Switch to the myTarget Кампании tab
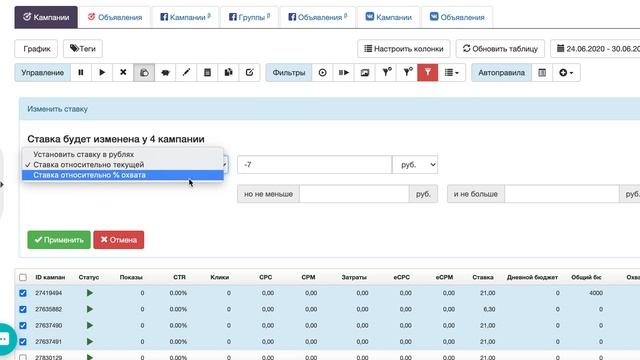Screen dimensions: 640x360 46,17
